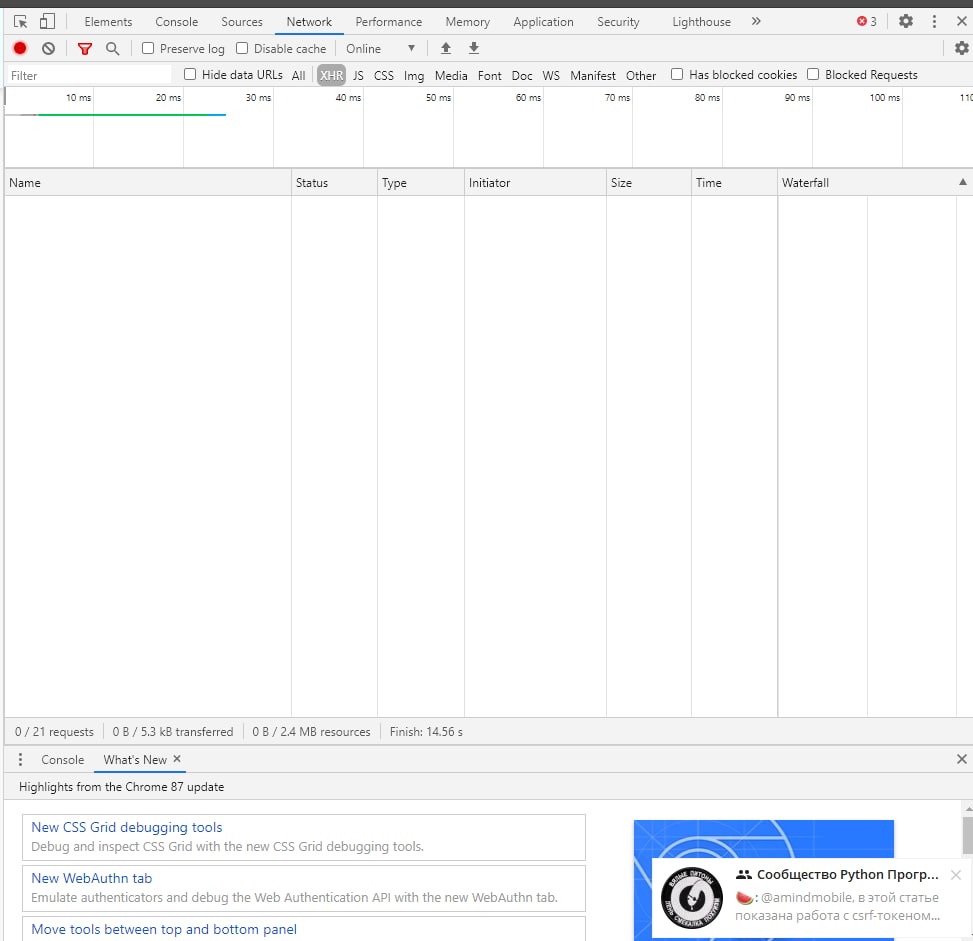The height and width of the screenshot is (941, 973).
Task: Click the import HAR upload arrow
Action: (x=446, y=48)
